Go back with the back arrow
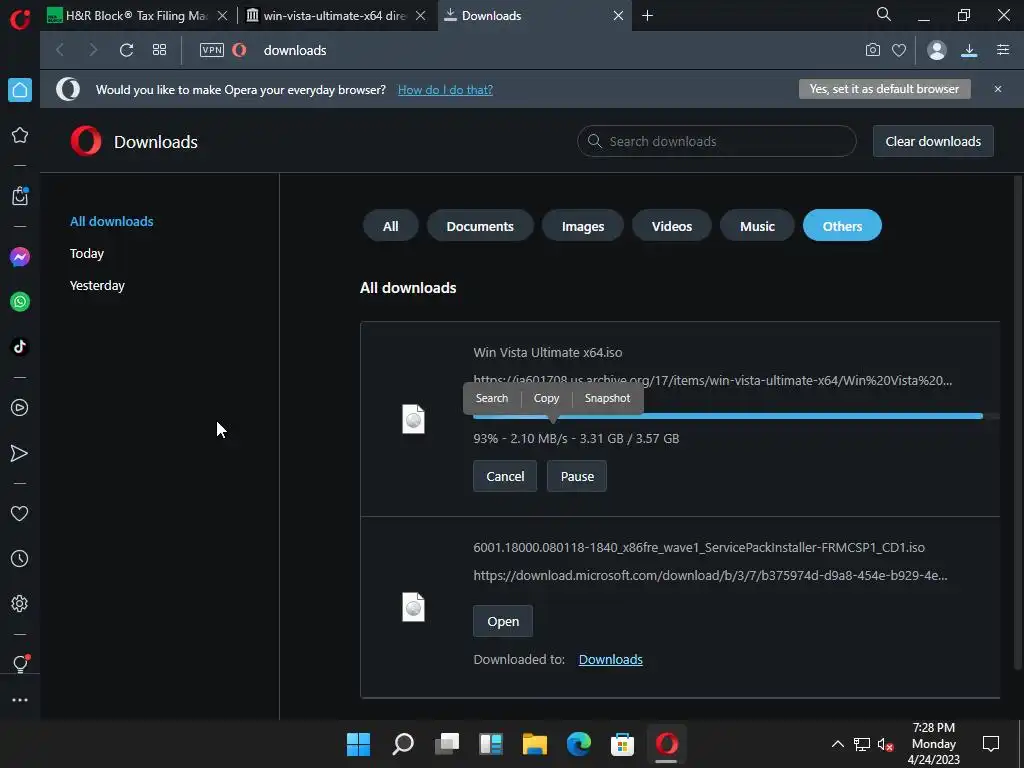1024x768 pixels. 60,50
